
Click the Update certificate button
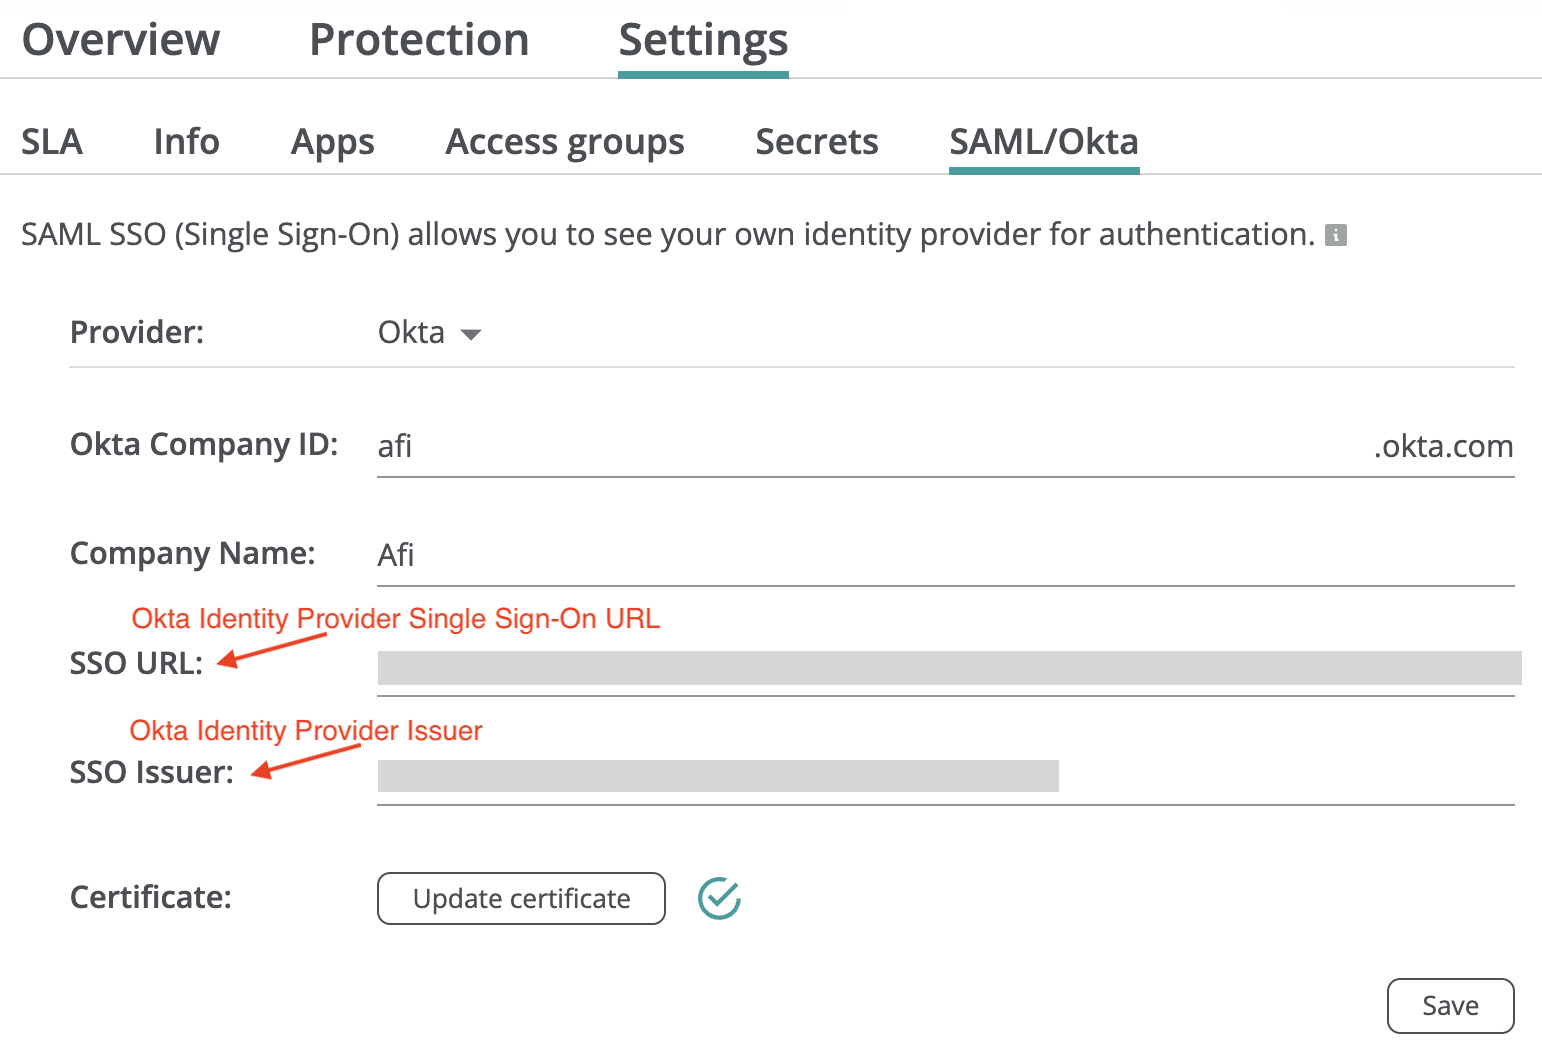click(521, 898)
